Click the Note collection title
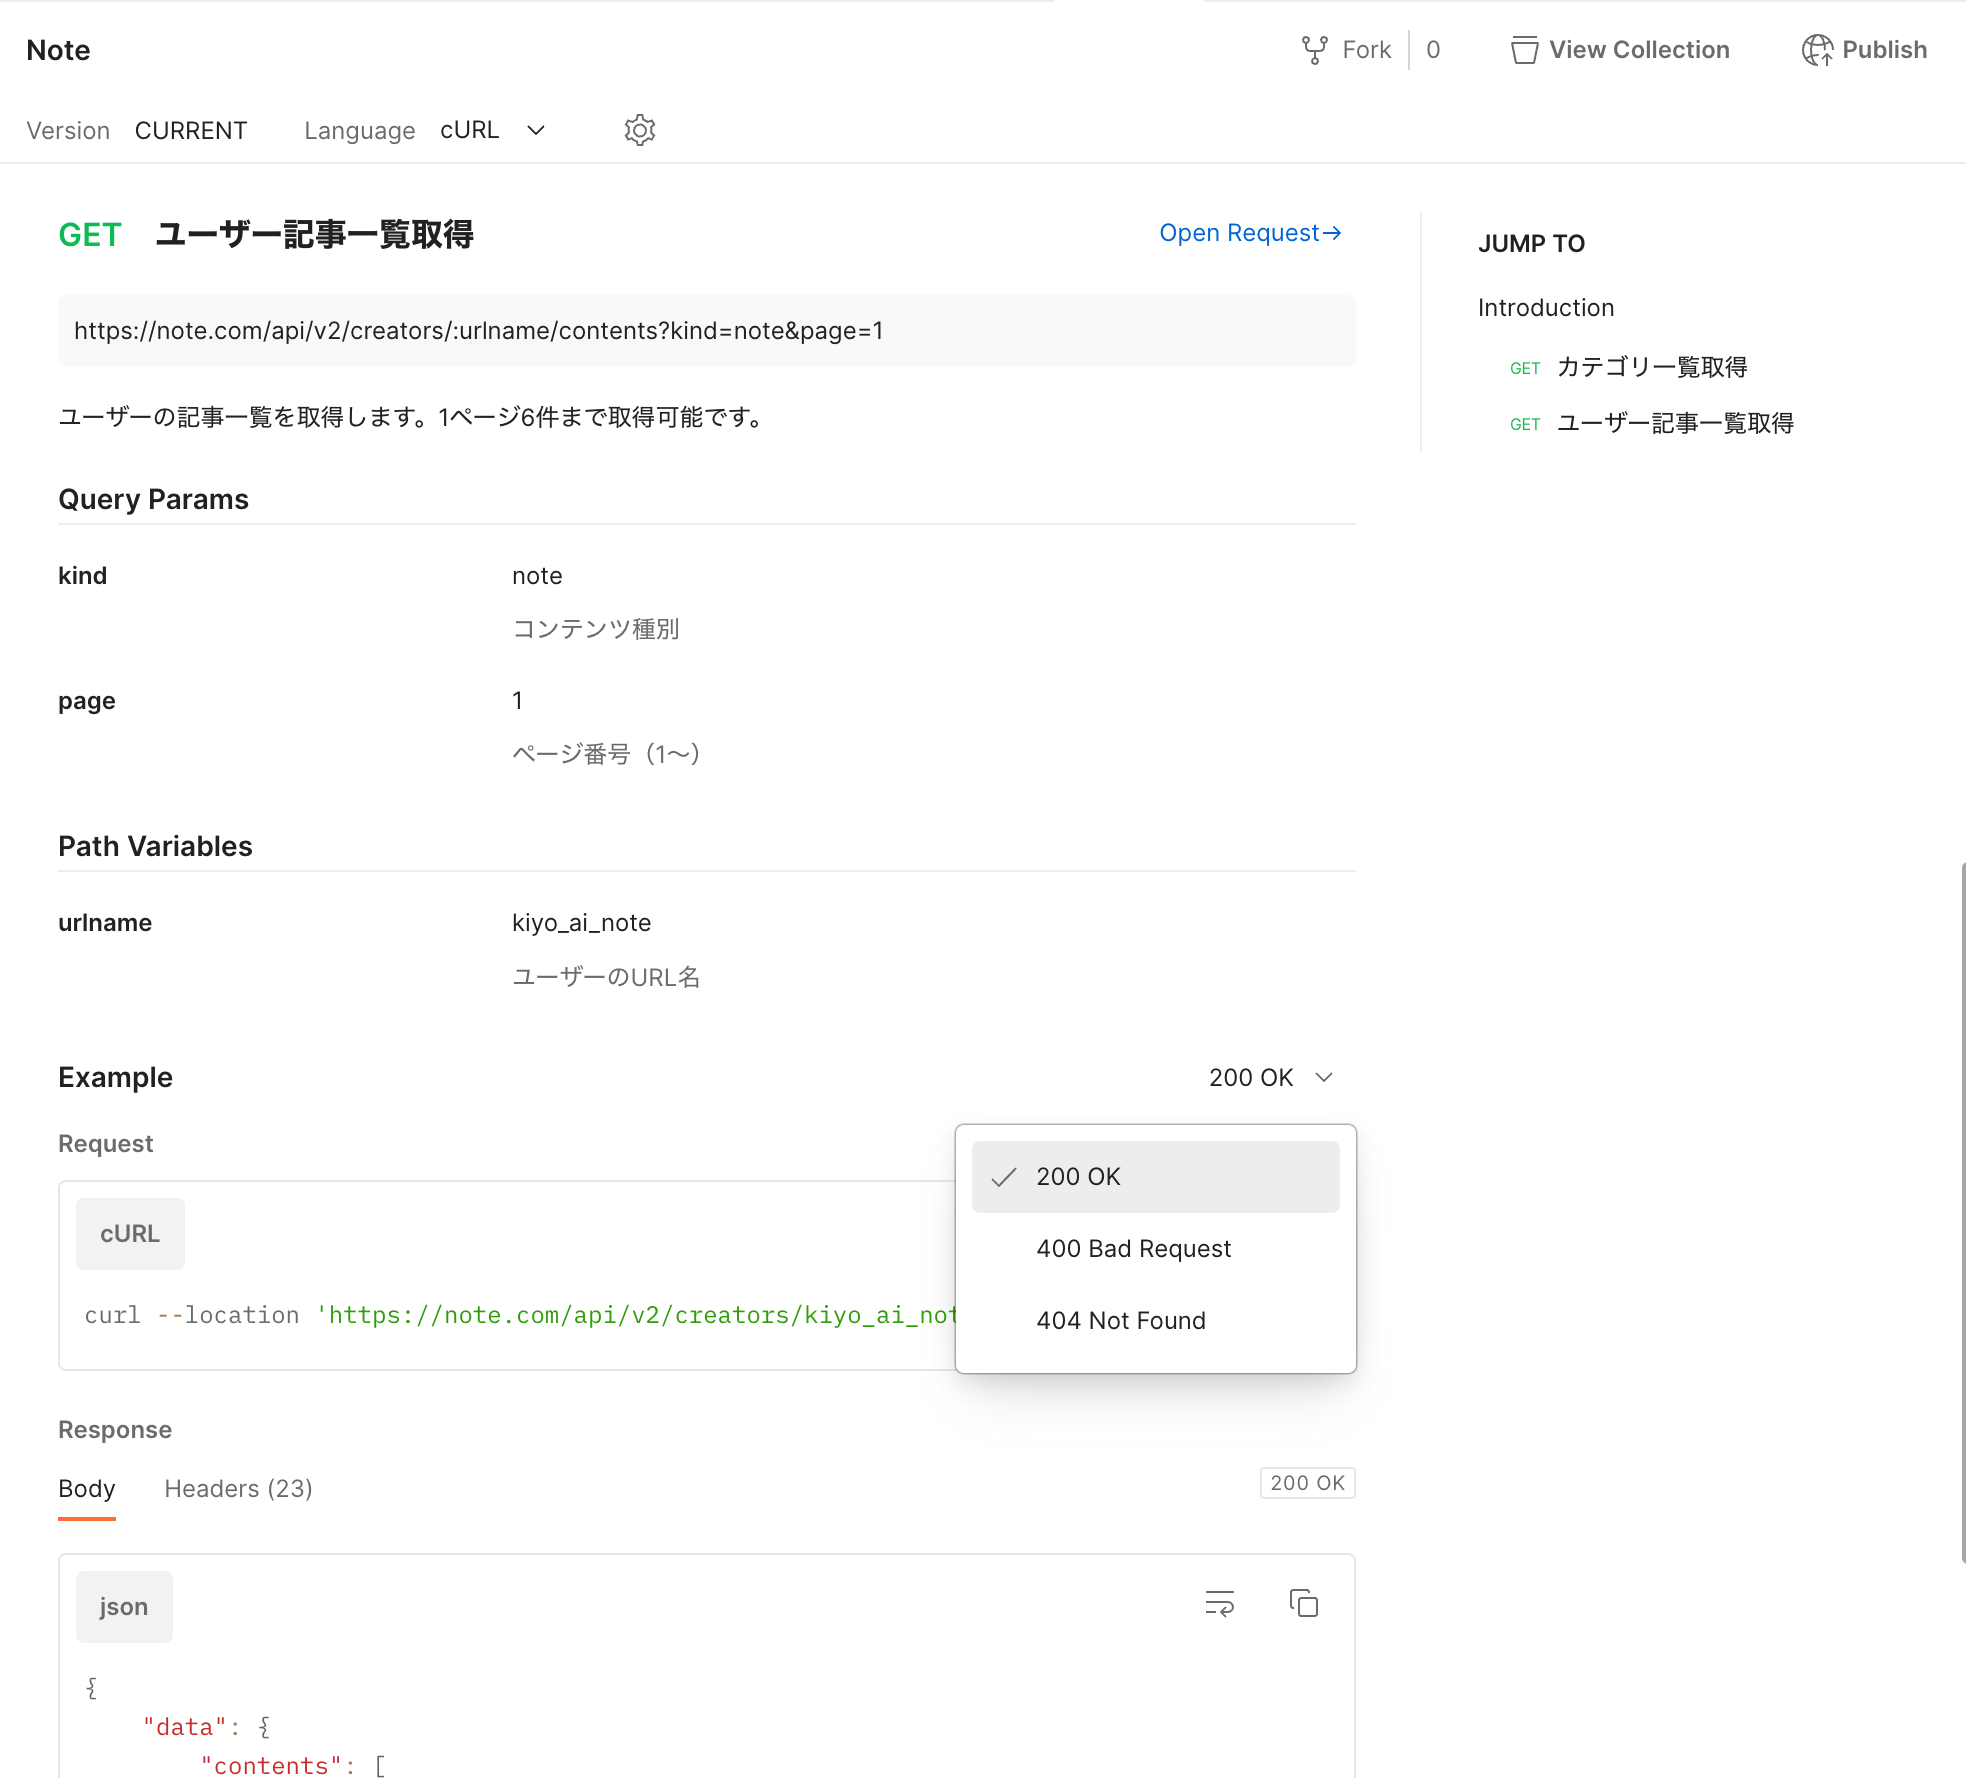 click(x=58, y=50)
